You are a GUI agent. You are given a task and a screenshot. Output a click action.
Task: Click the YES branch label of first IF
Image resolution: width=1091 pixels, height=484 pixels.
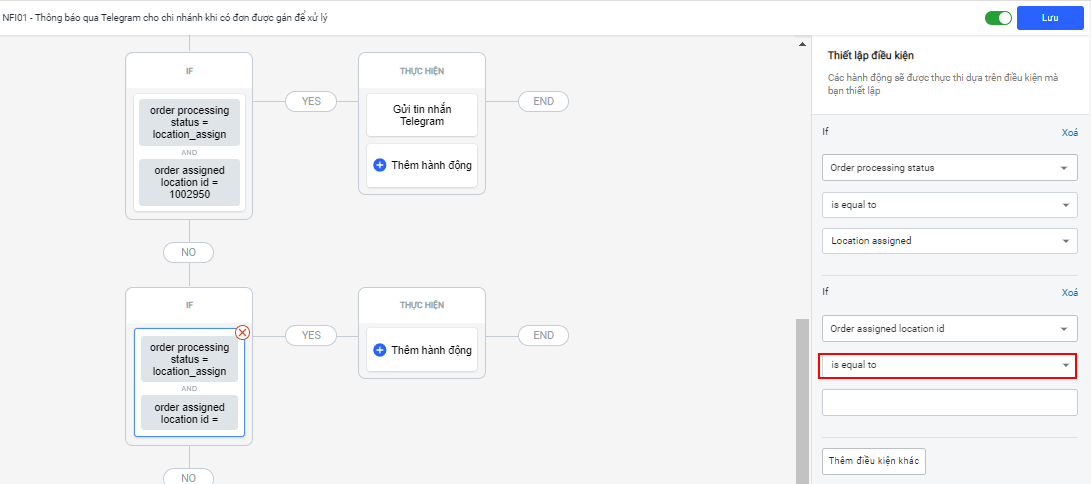[x=311, y=101]
